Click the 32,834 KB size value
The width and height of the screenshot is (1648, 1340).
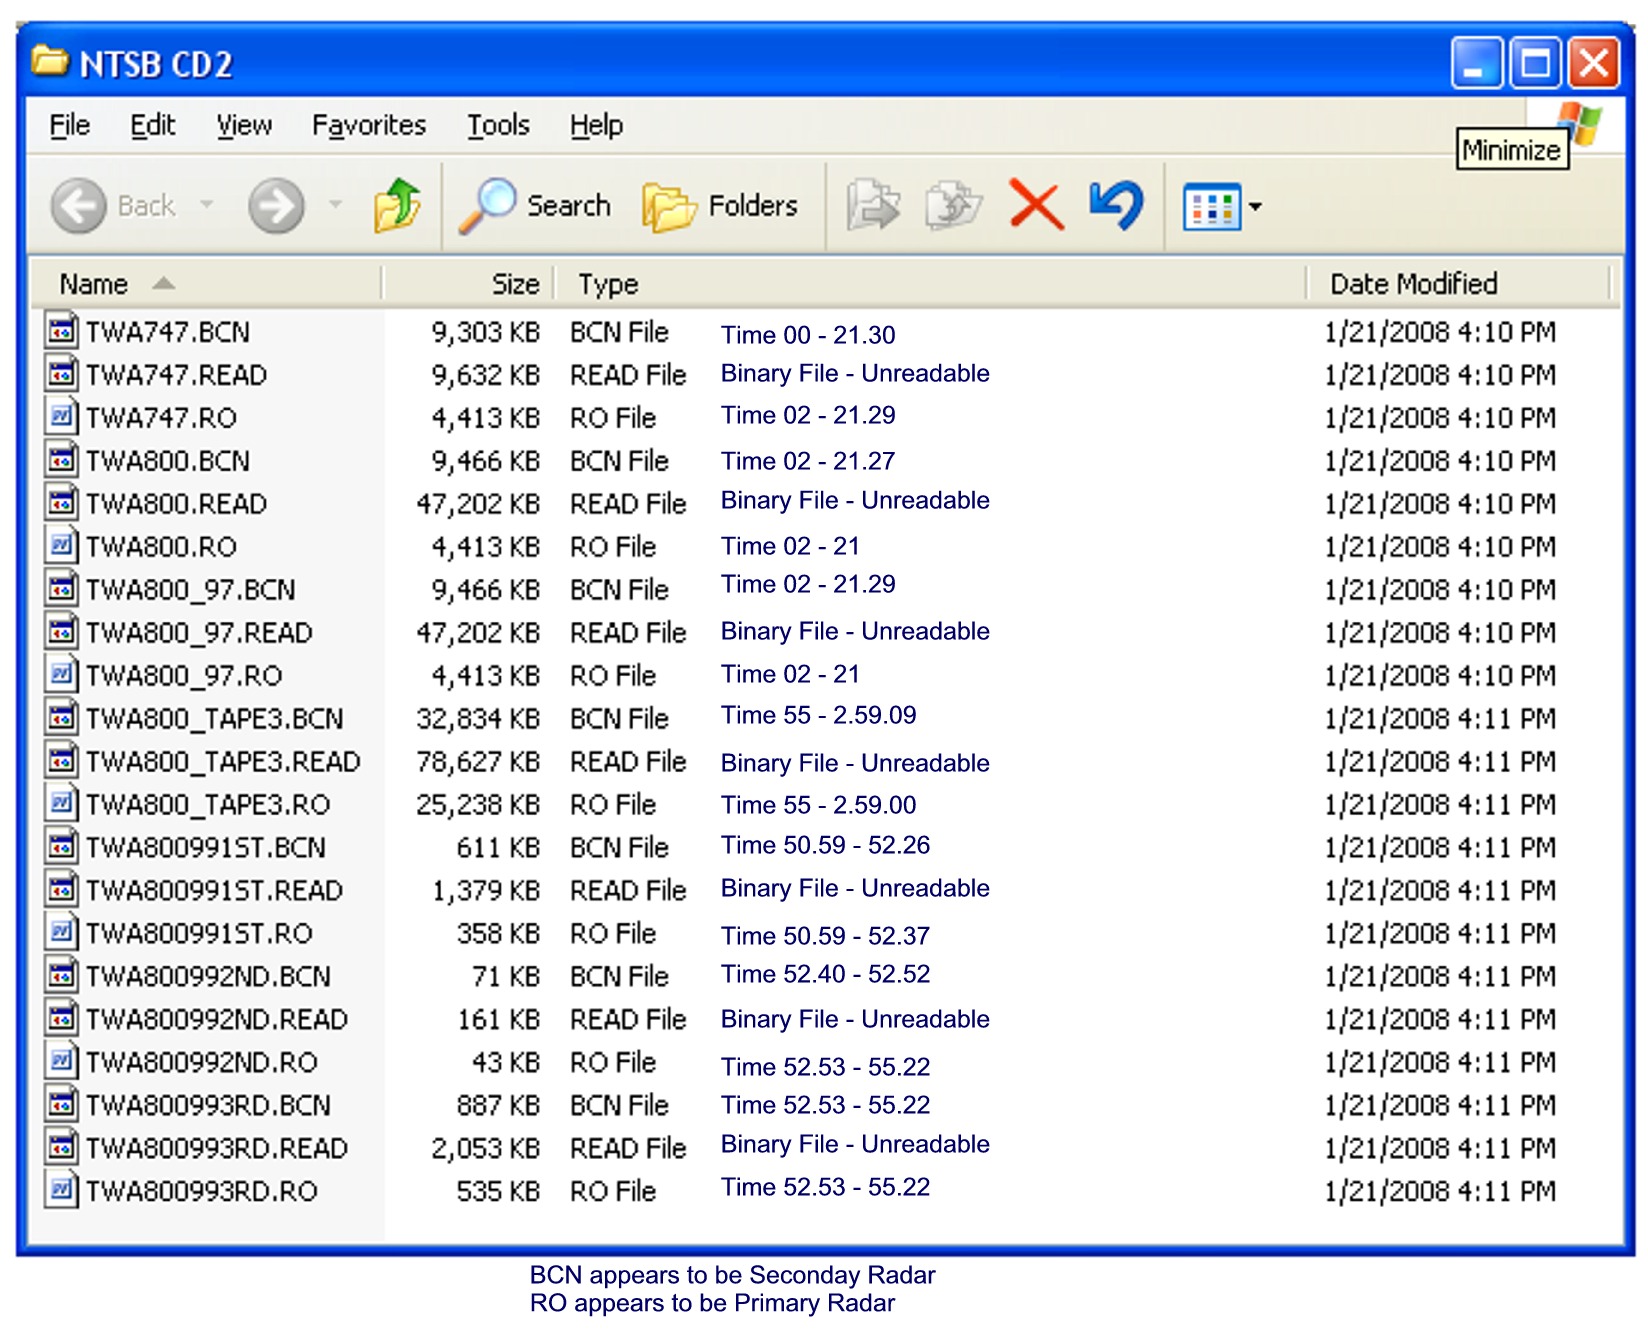[x=478, y=719]
